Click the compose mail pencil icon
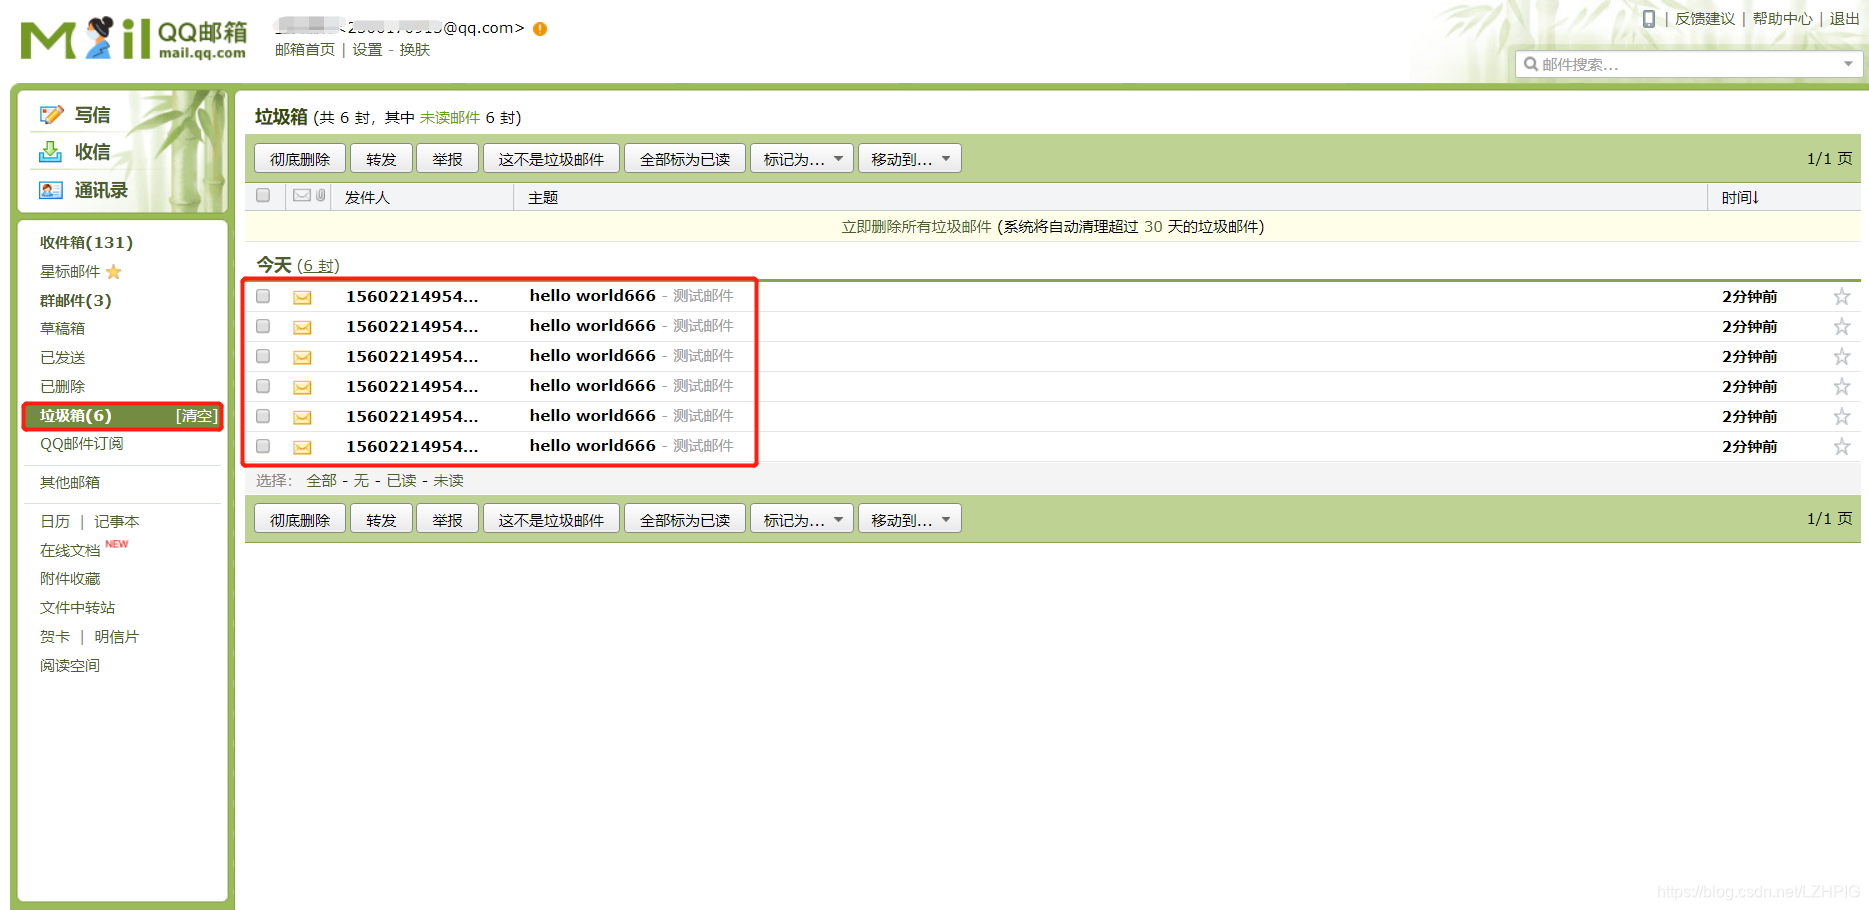The height and width of the screenshot is (910, 1869). tap(51, 115)
